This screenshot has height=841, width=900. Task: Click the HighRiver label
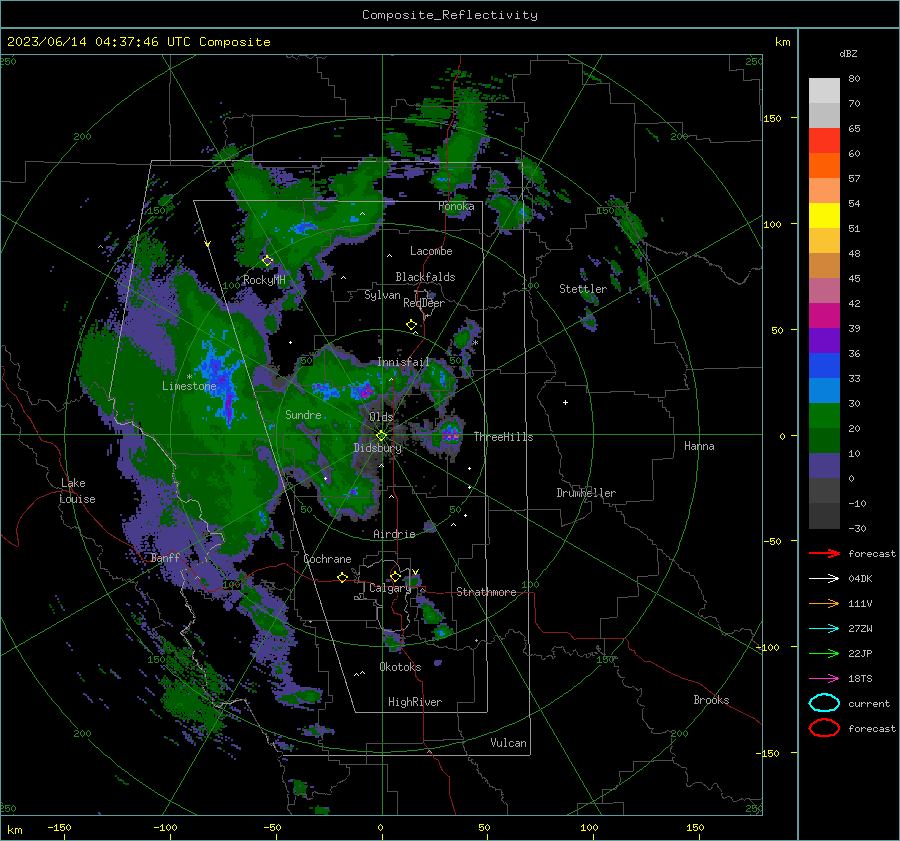click(415, 702)
